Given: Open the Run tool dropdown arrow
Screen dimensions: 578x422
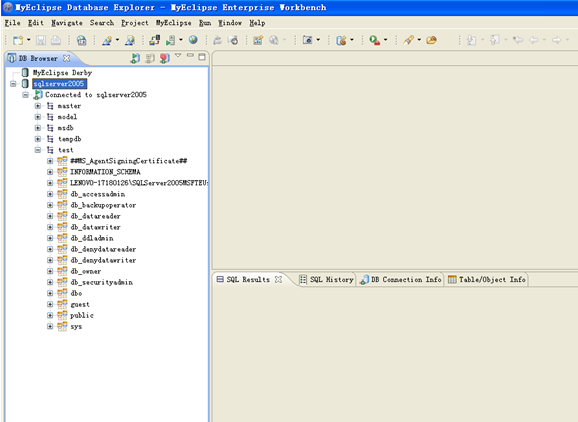Looking at the screenshot, I should 386,40.
